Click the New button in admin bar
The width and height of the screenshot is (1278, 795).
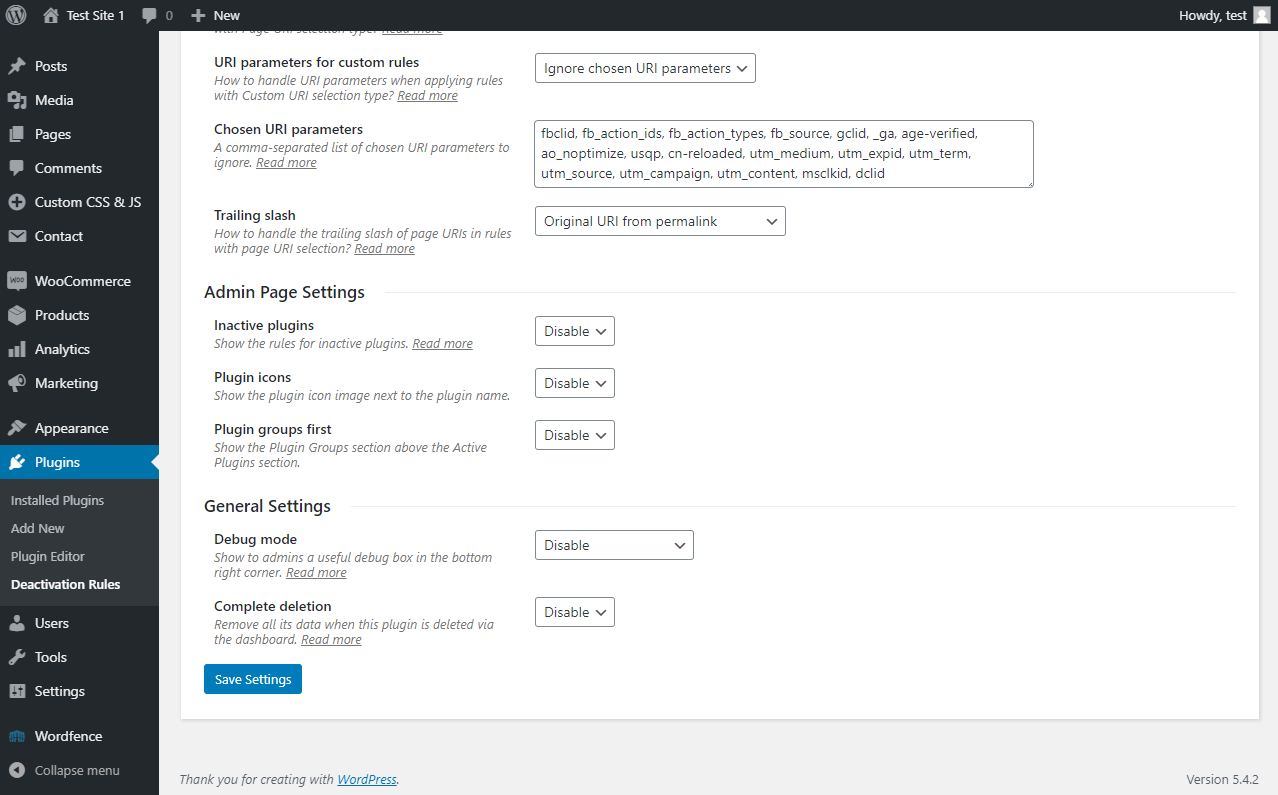216,15
